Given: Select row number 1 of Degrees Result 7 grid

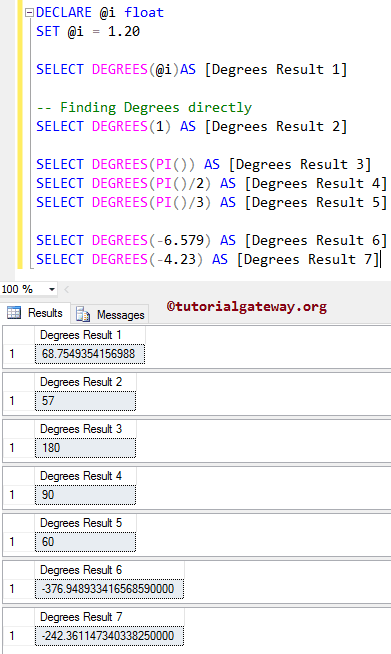Looking at the screenshot, I should click(18, 636).
